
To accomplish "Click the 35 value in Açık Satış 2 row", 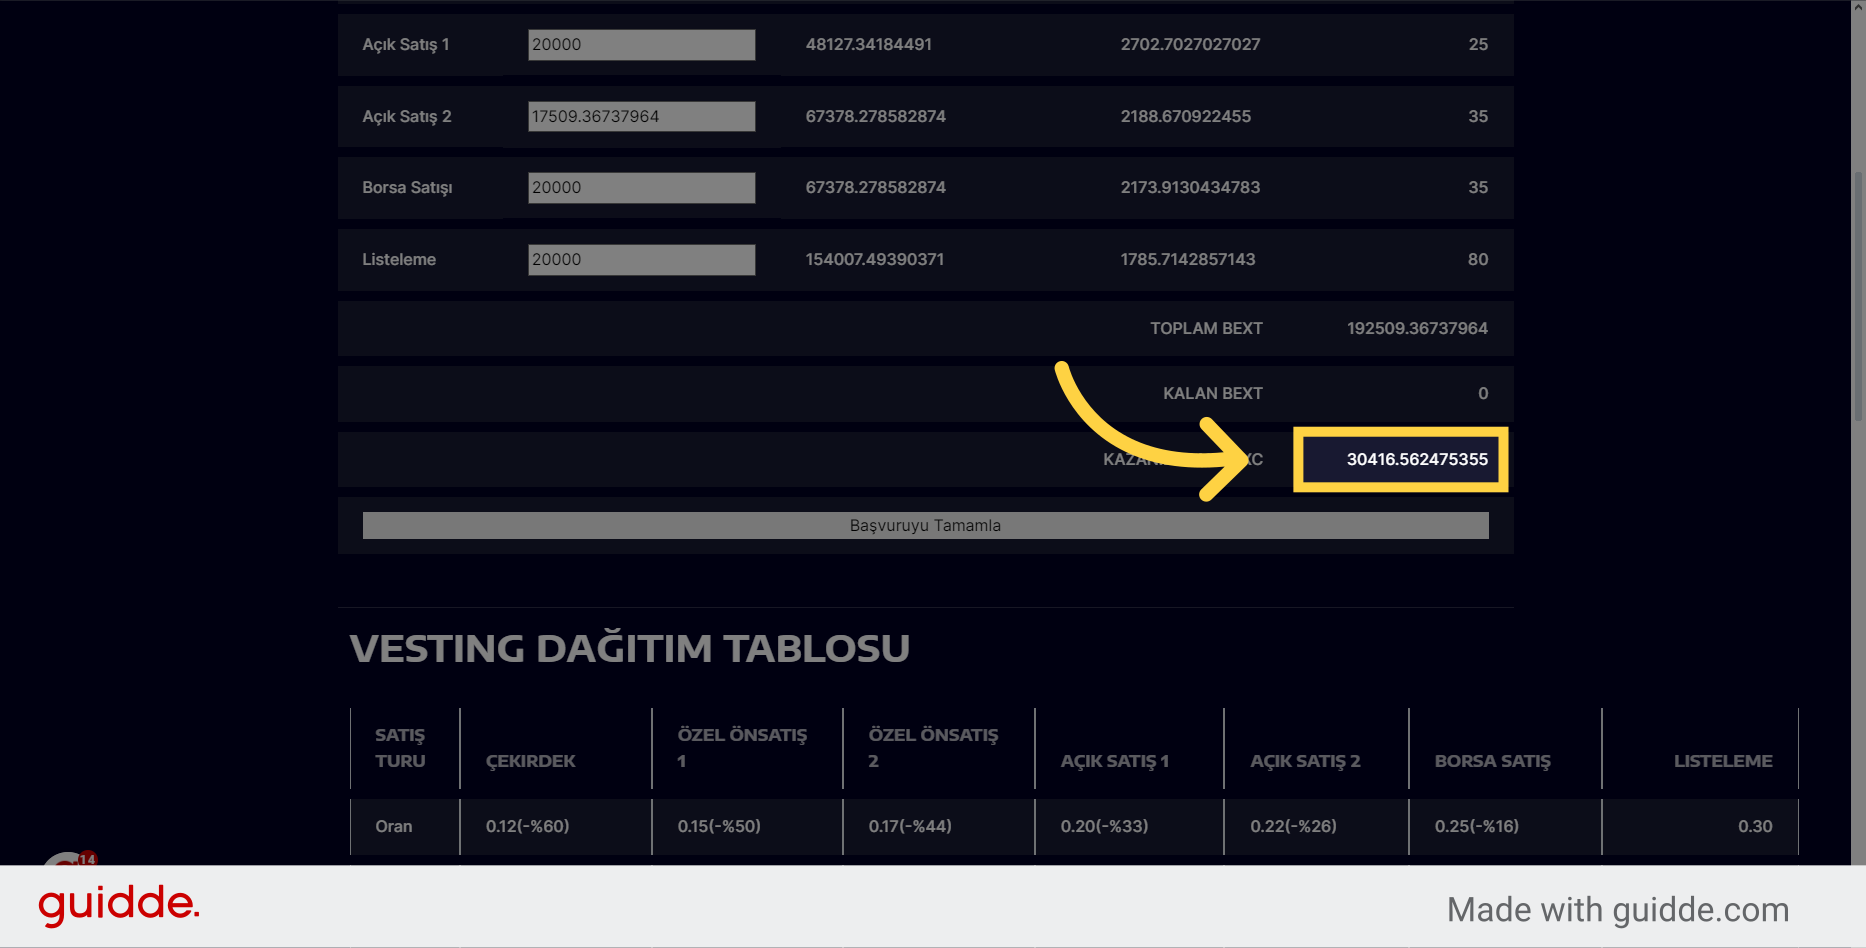I will pos(1478,116).
